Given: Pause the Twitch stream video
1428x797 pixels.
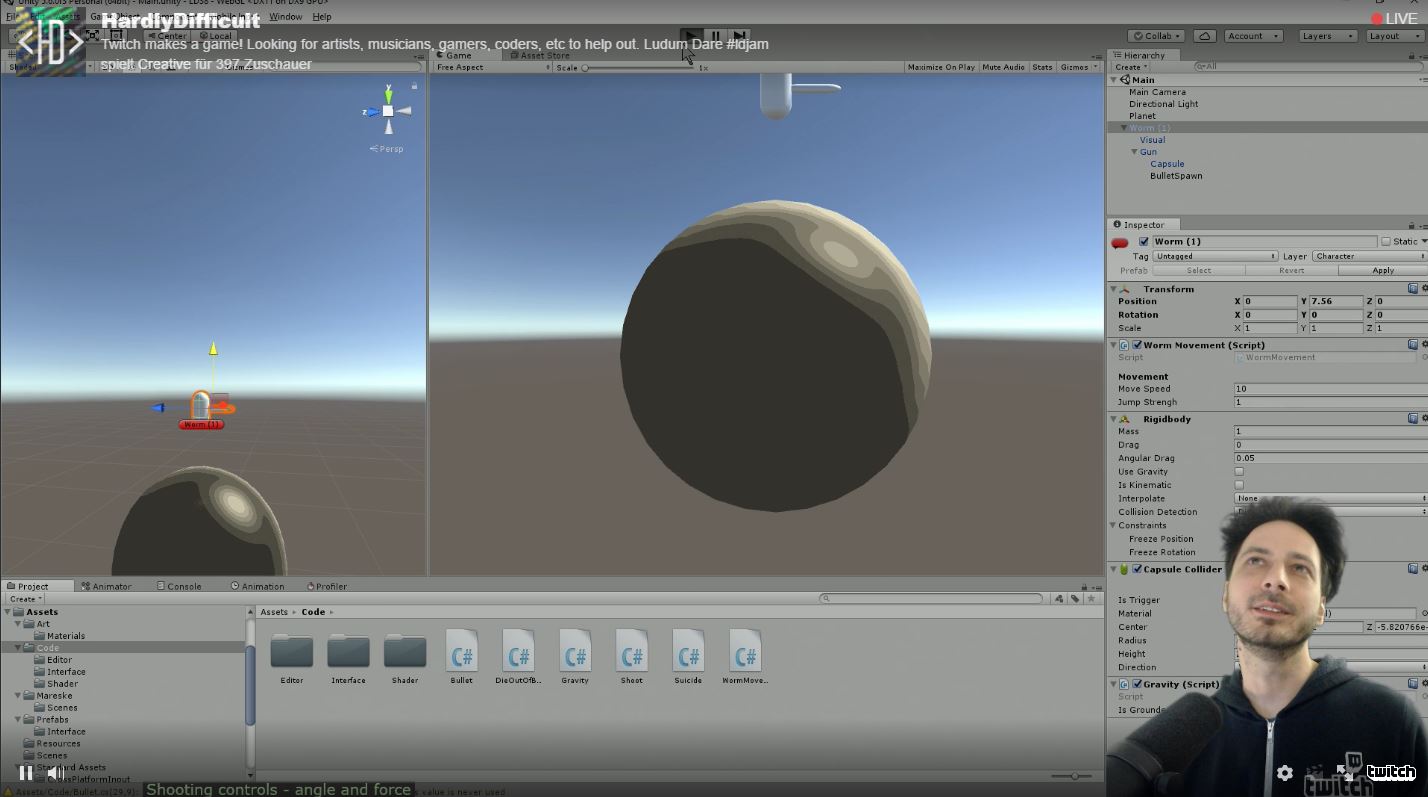Looking at the screenshot, I should [x=26, y=772].
